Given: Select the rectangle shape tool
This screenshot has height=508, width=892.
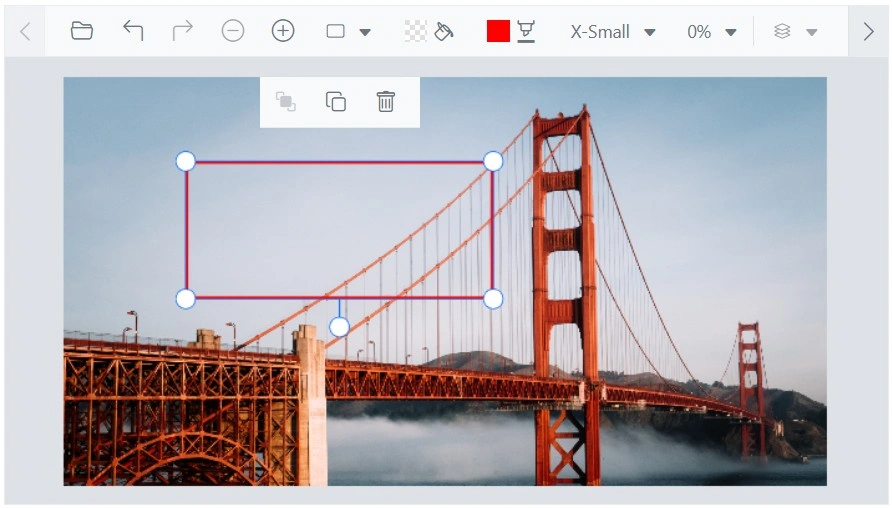Looking at the screenshot, I should coord(336,31).
